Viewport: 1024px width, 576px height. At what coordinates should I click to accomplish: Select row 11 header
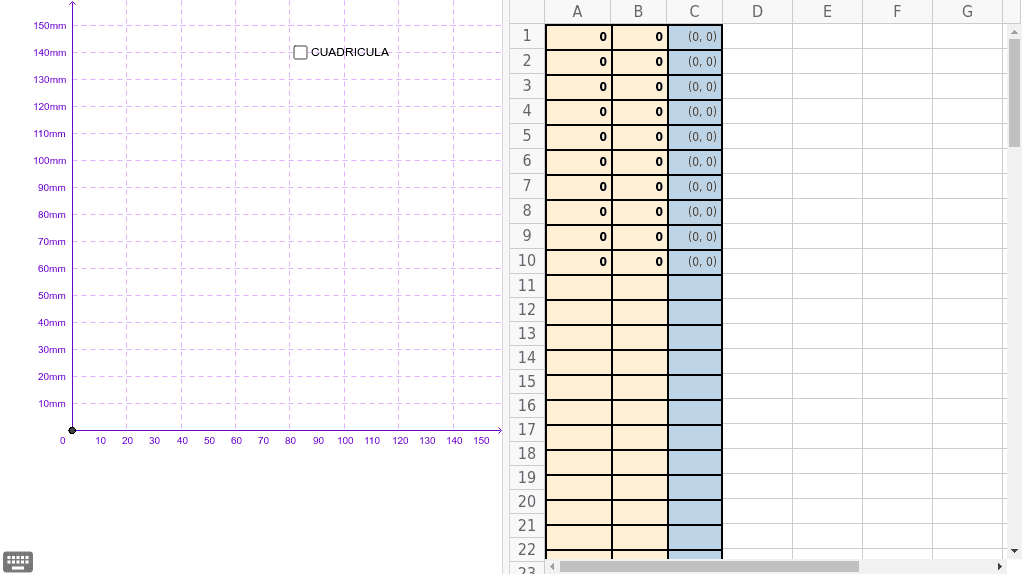coord(527,286)
